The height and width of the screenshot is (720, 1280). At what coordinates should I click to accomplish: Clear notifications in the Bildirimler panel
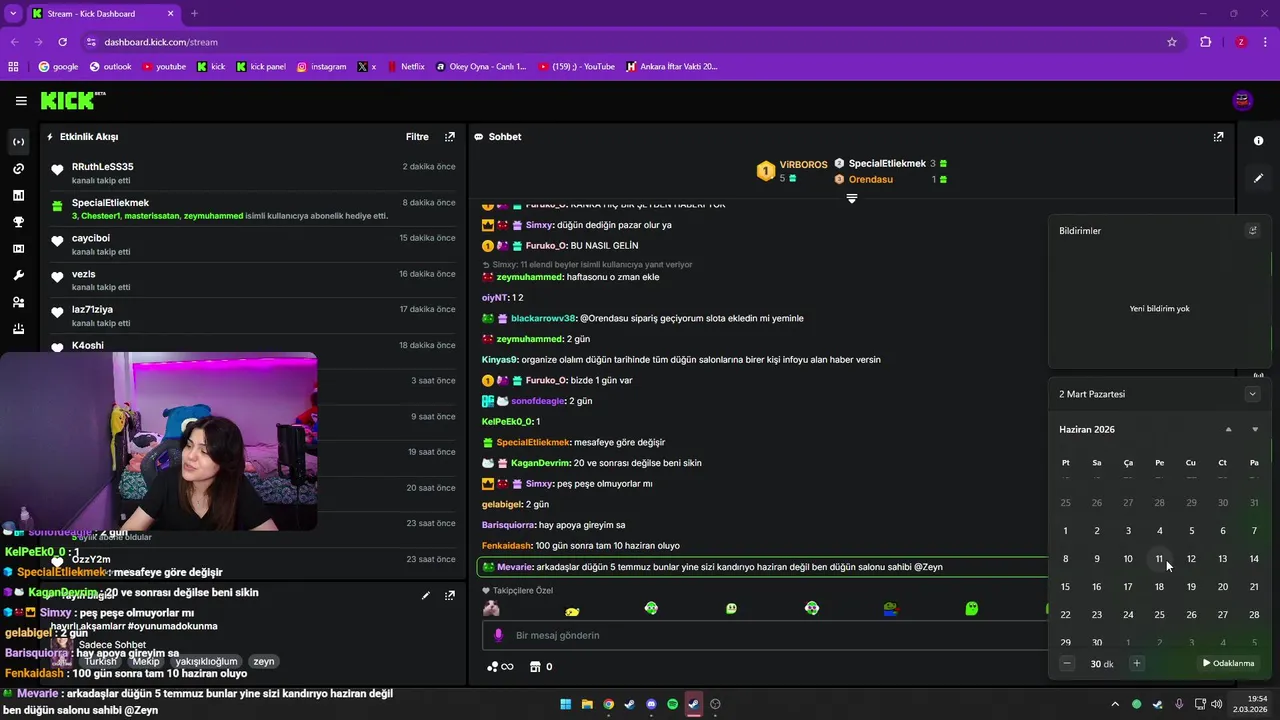click(1253, 231)
